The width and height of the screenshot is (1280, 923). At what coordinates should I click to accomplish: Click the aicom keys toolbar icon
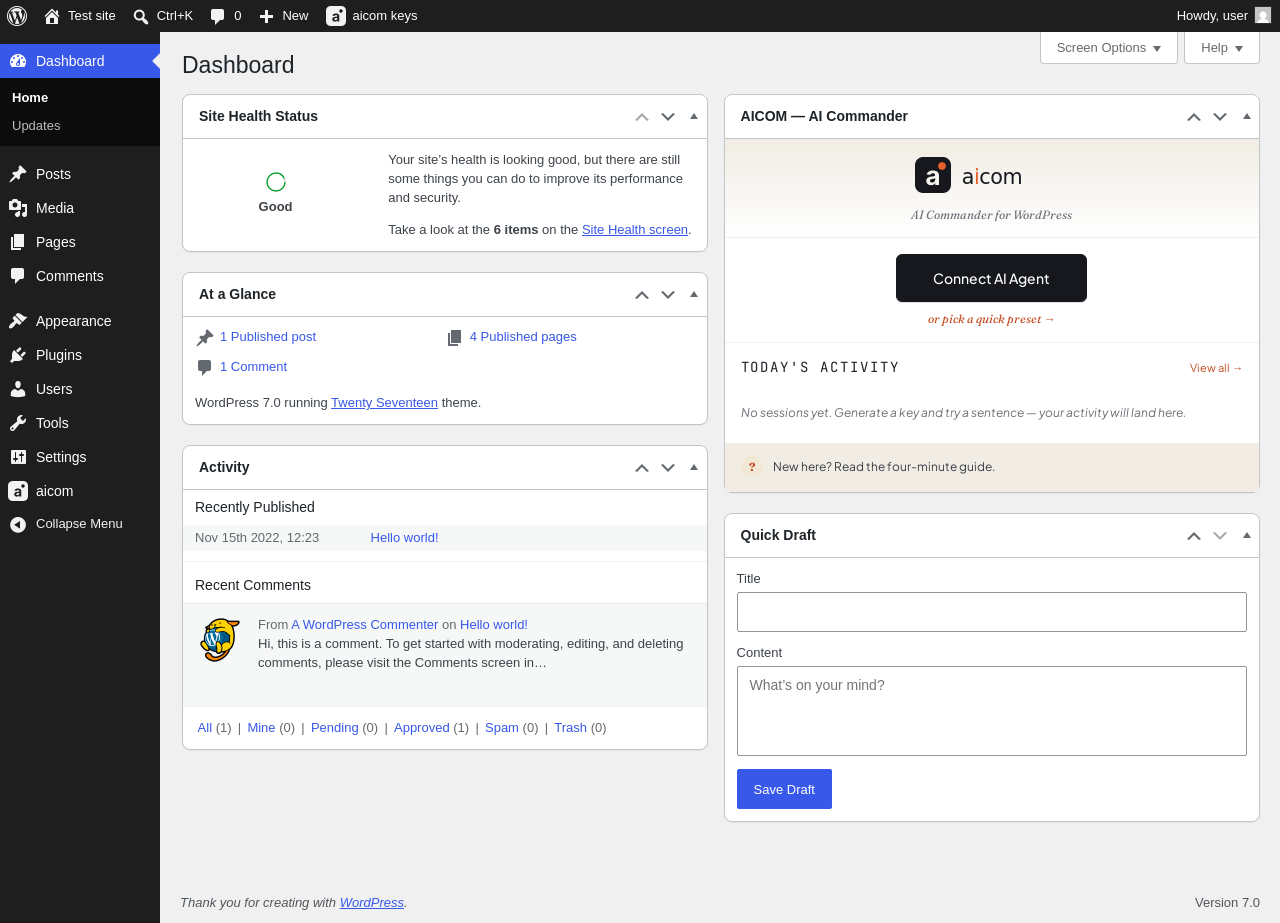pos(336,16)
